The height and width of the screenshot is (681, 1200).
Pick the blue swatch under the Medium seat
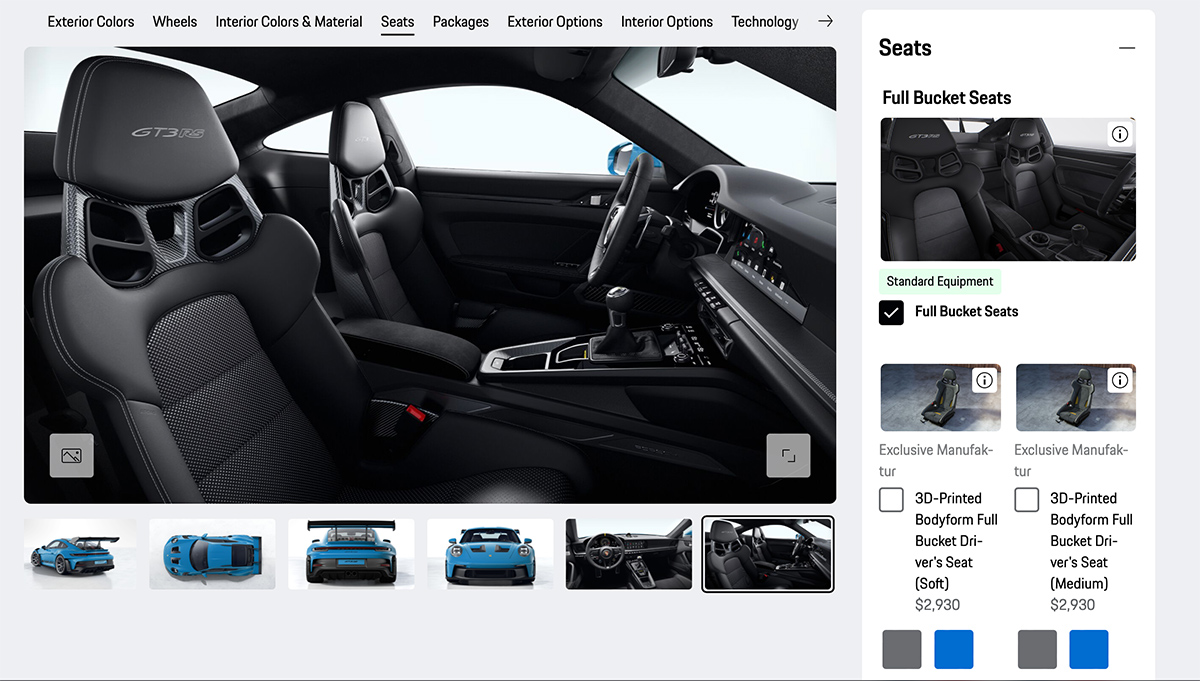point(1089,649)
